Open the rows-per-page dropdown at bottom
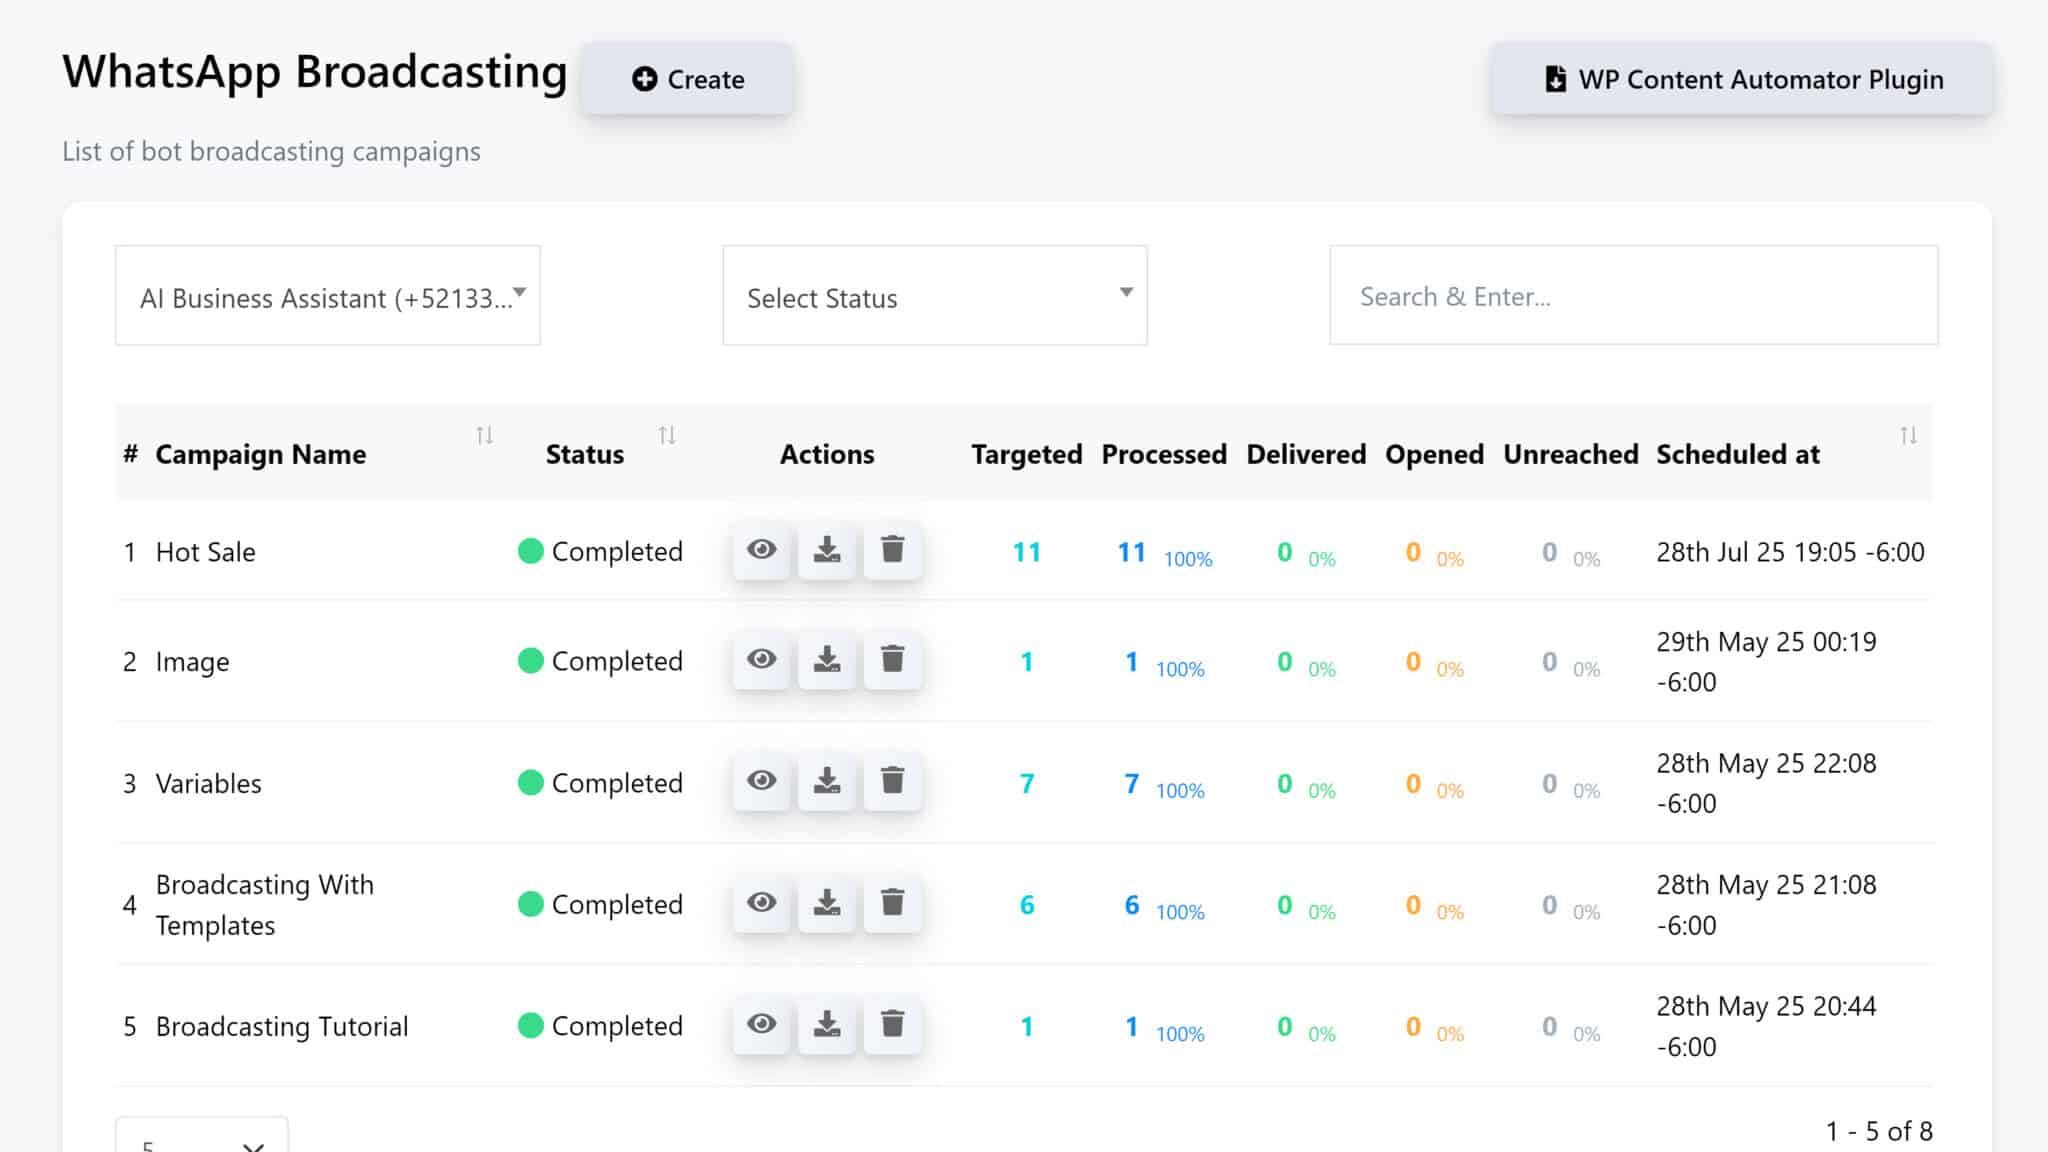 [x=202, y=1140]
